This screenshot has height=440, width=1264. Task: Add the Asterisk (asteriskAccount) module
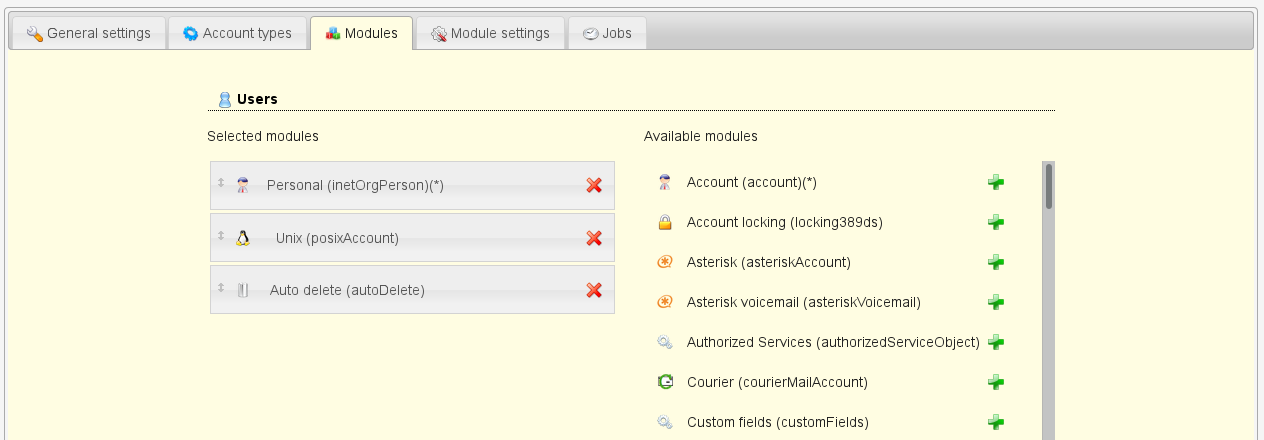(995, 262)
